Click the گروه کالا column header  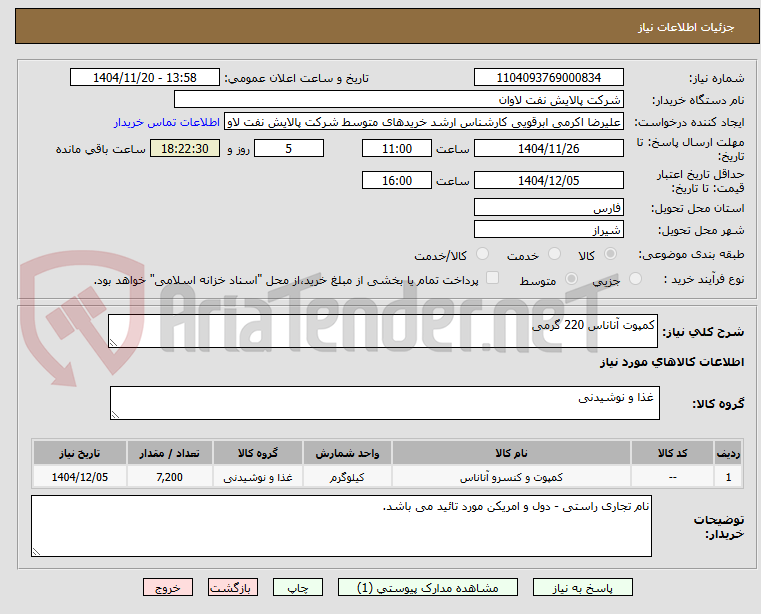click(x=258, y=453)
